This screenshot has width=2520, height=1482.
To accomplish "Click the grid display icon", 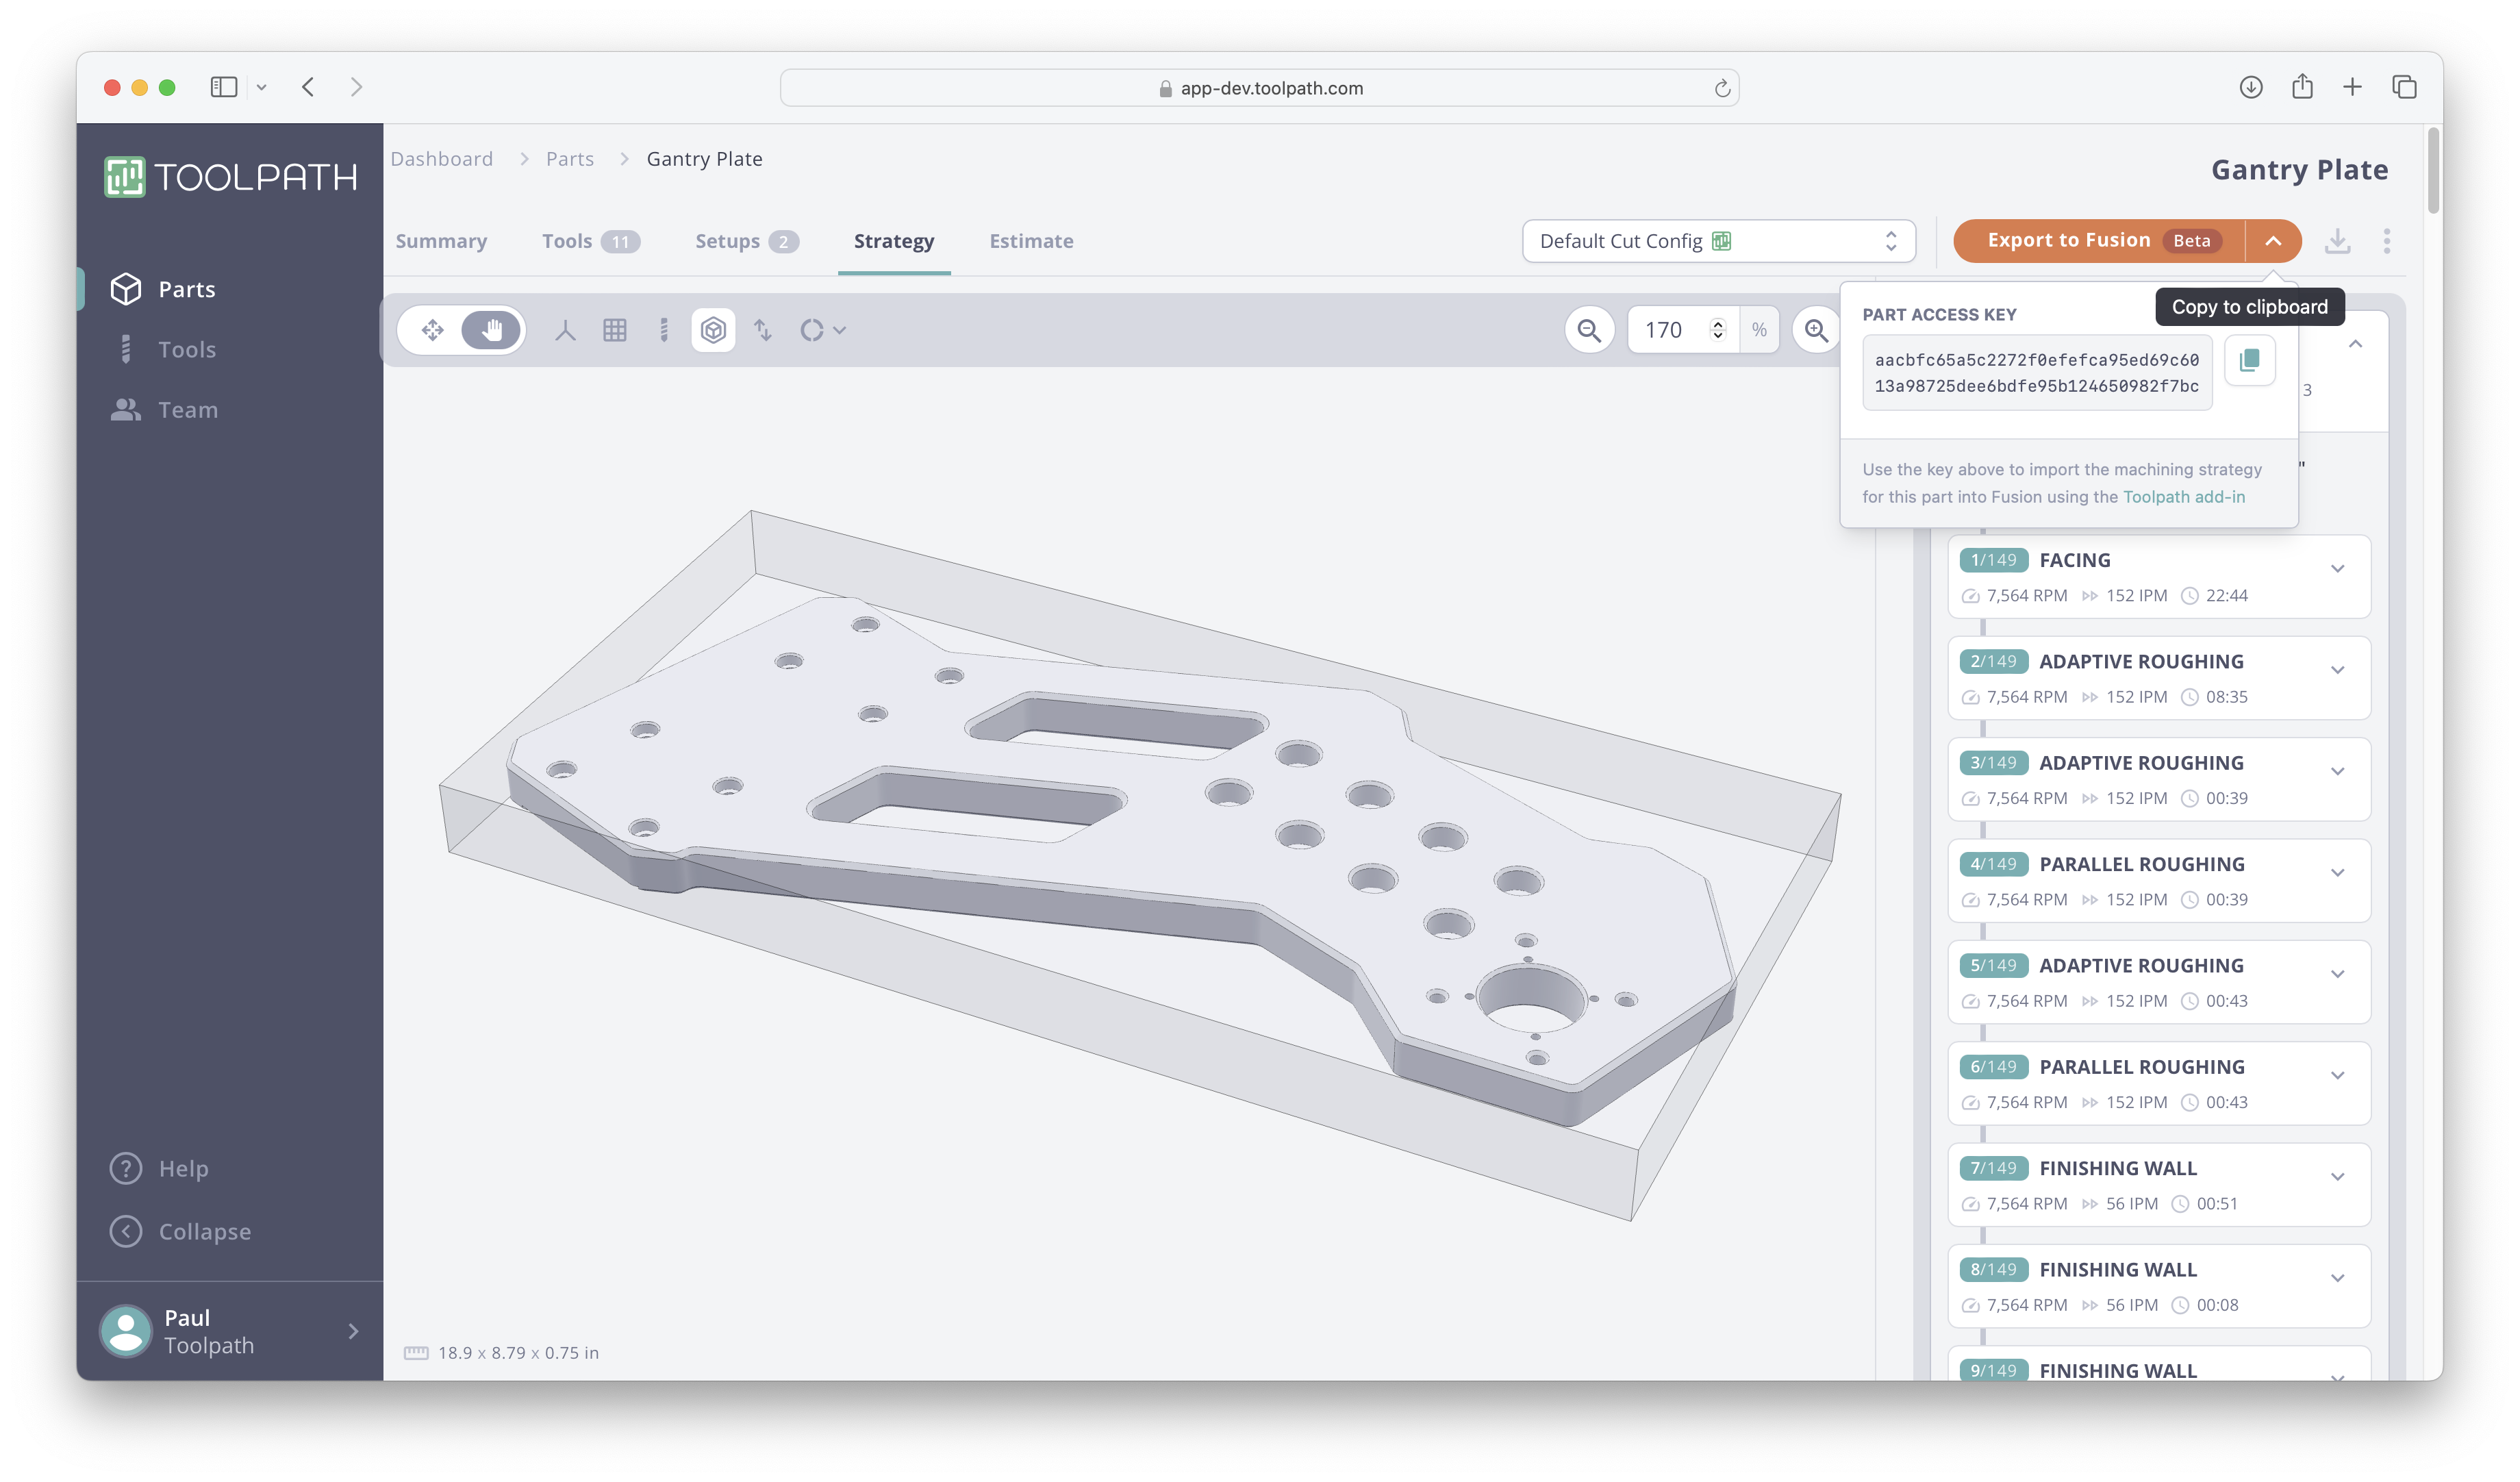I will click(x=615, y=329).
